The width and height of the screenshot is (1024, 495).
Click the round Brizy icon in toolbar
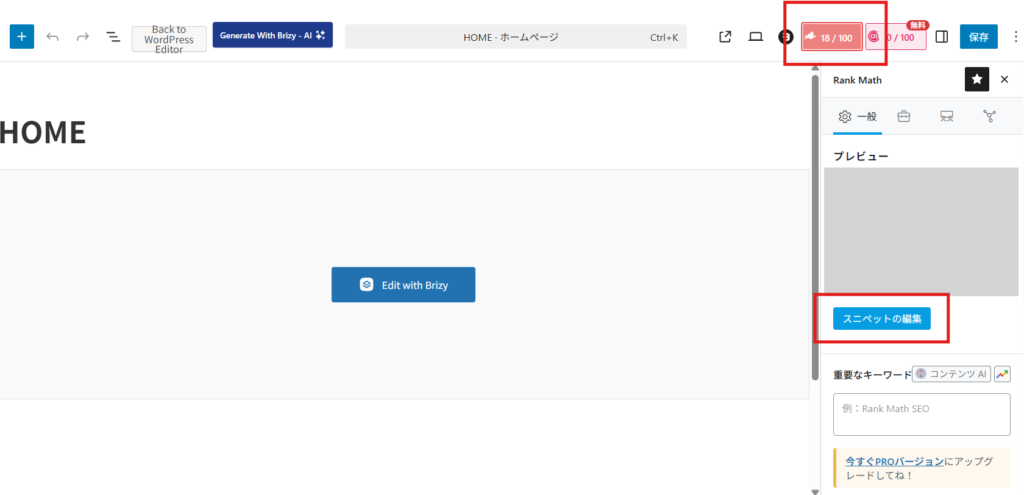(x=786, y=37)
